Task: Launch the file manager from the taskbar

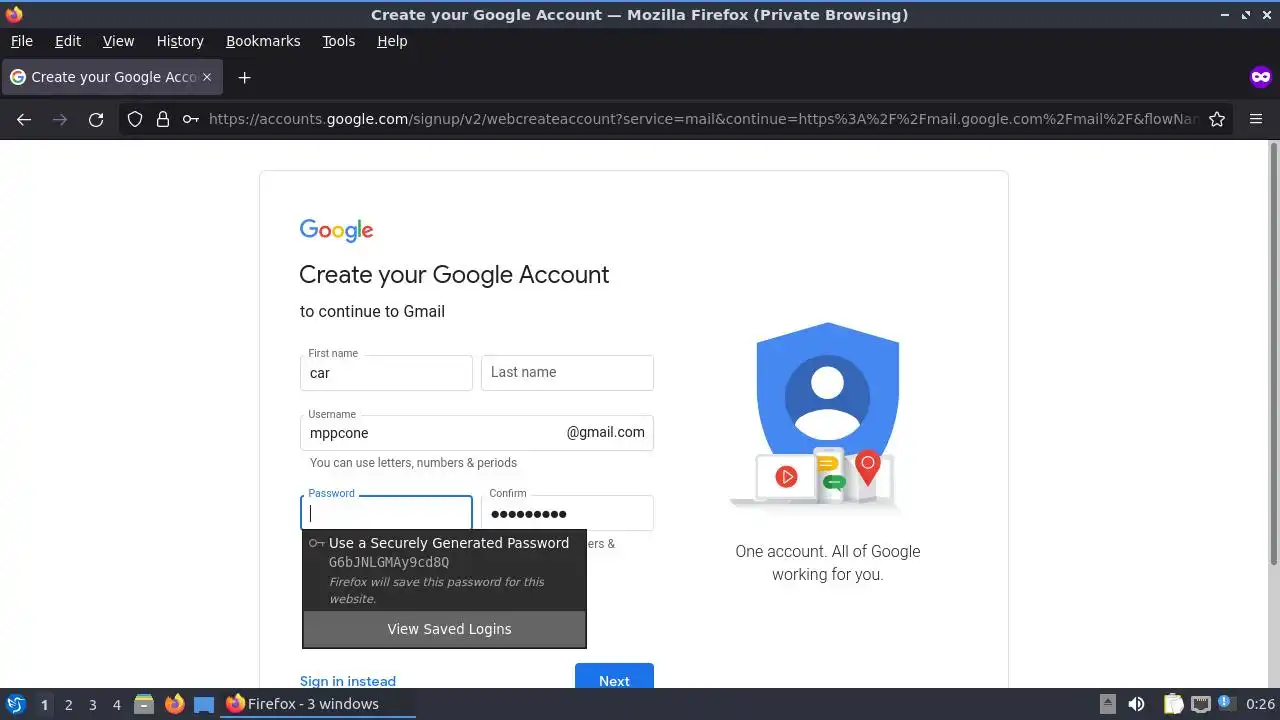Action: [x=144, y=704]
